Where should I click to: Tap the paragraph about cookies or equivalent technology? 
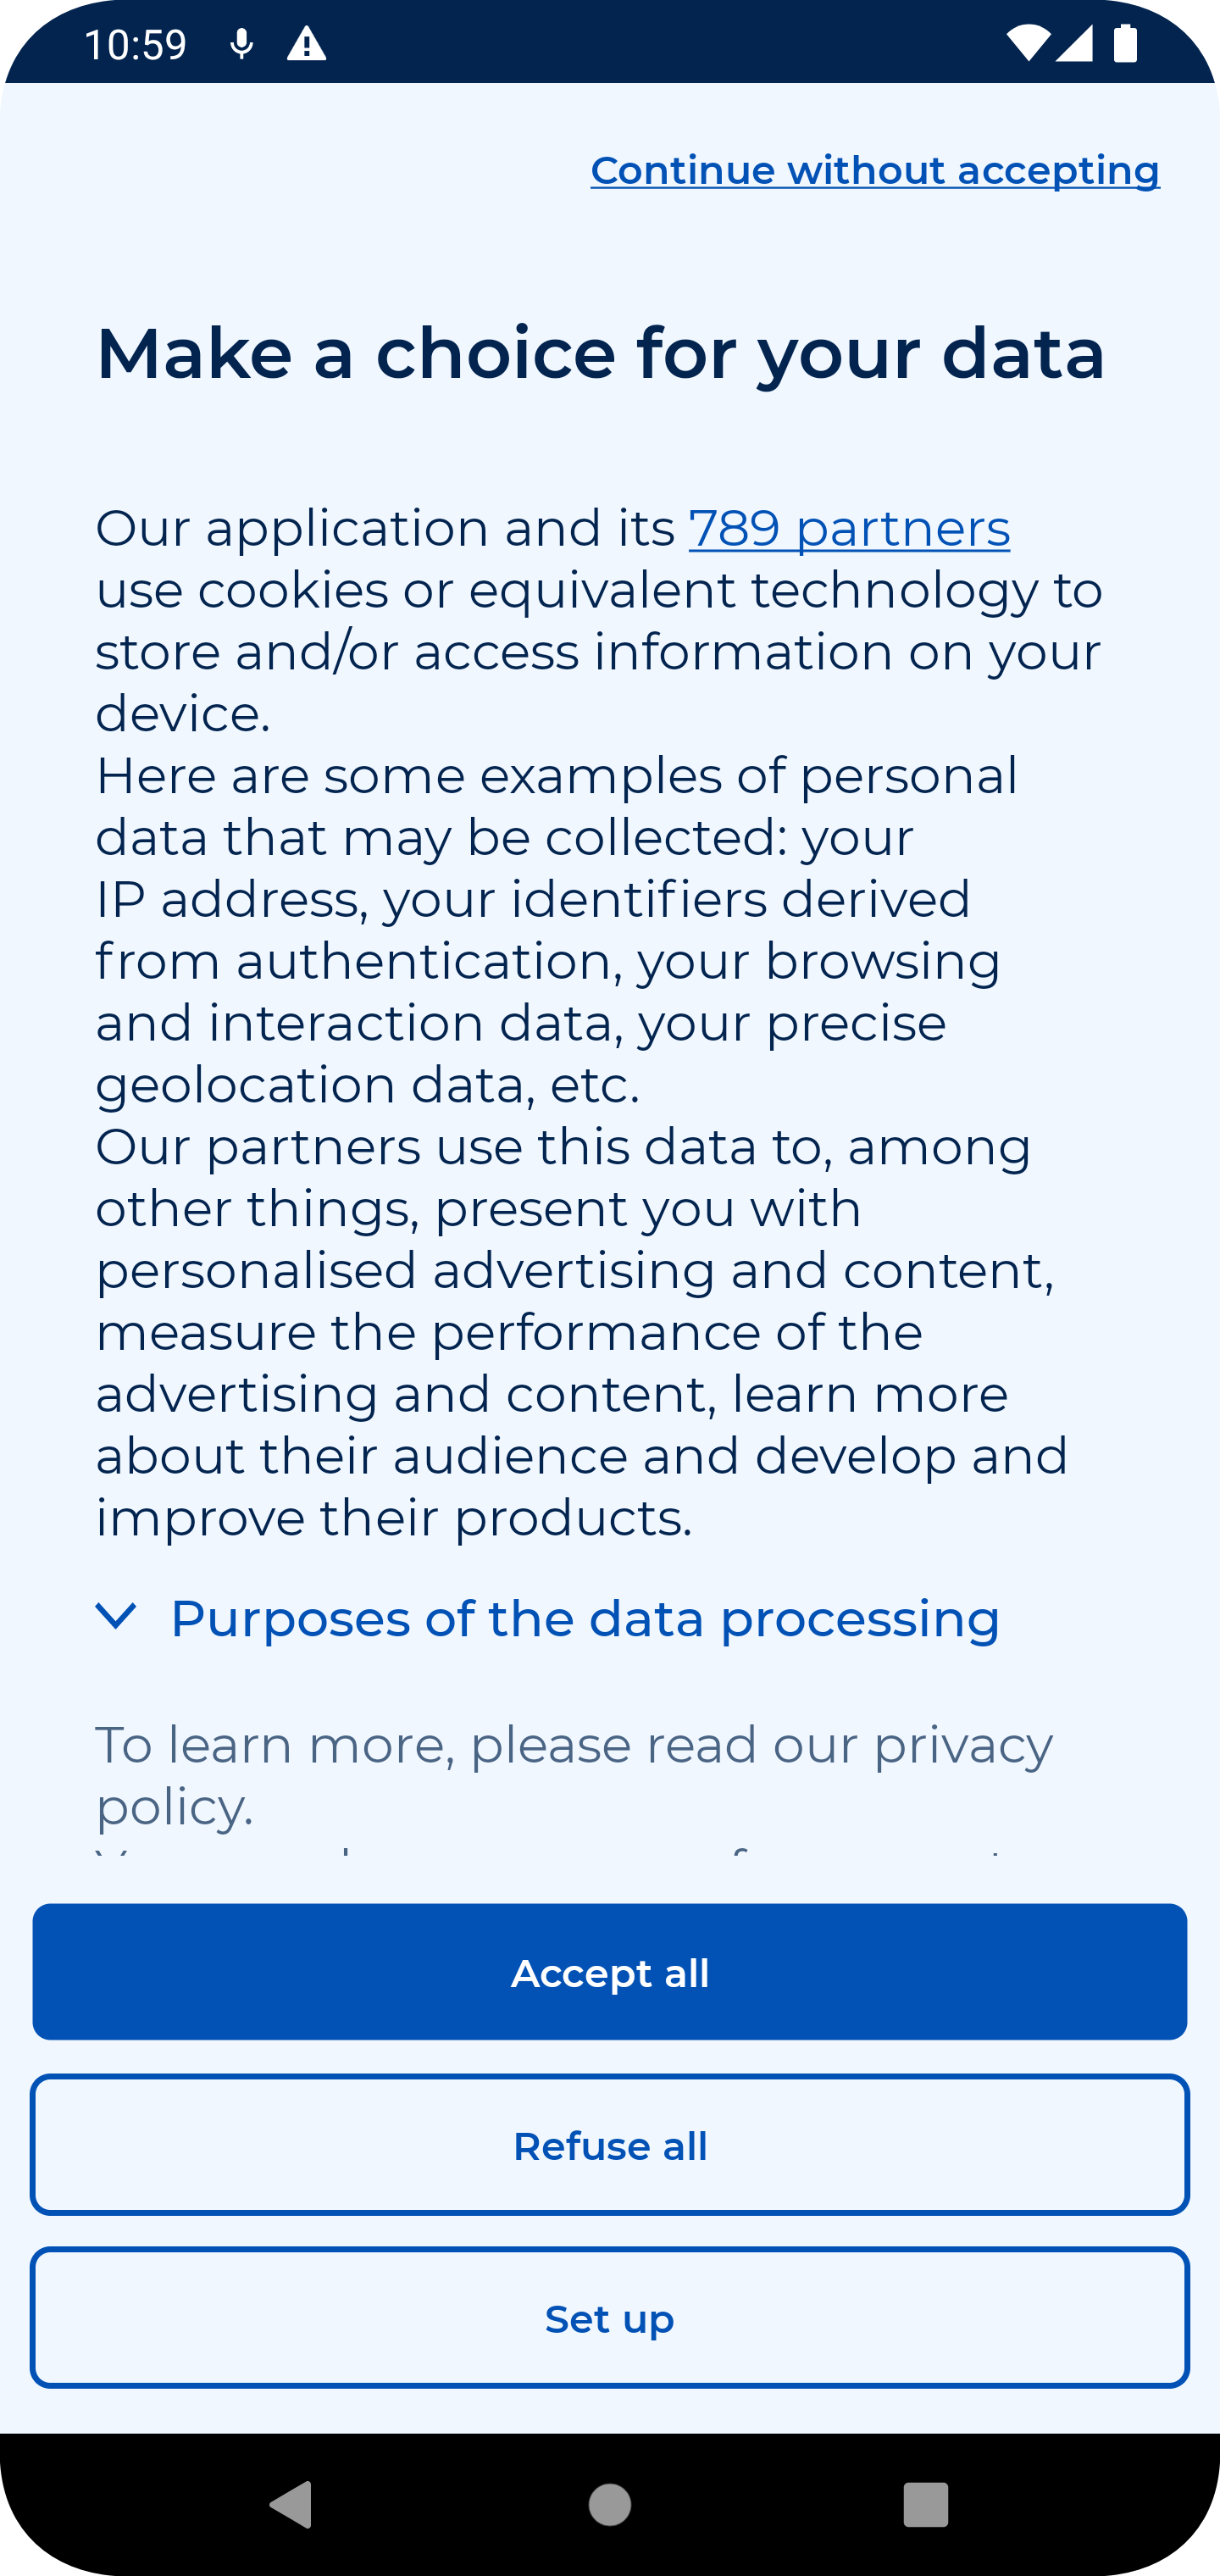click(598, 620)
